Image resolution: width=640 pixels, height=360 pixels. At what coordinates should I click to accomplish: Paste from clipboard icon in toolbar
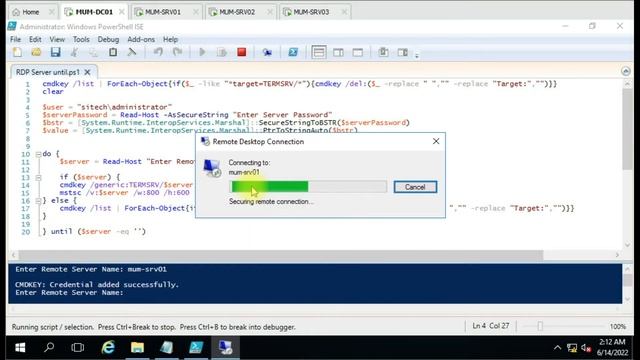113,52
